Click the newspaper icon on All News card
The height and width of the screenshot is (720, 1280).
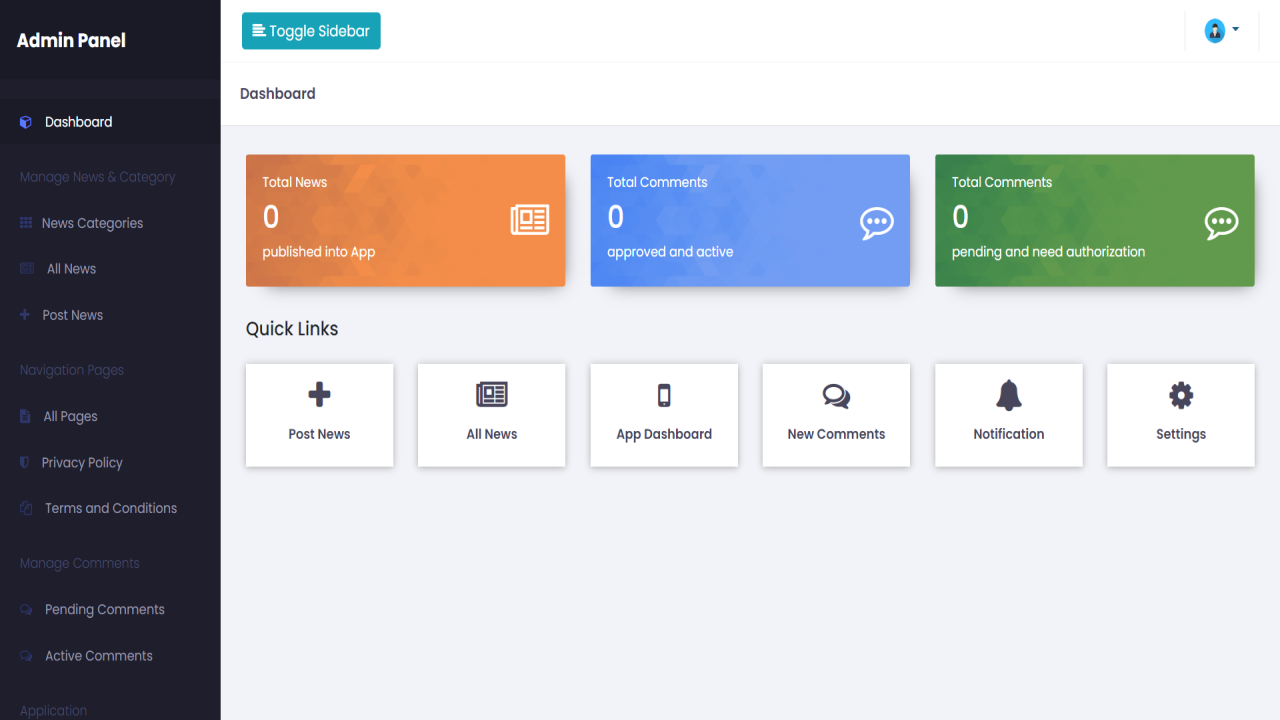coord(492,395)
